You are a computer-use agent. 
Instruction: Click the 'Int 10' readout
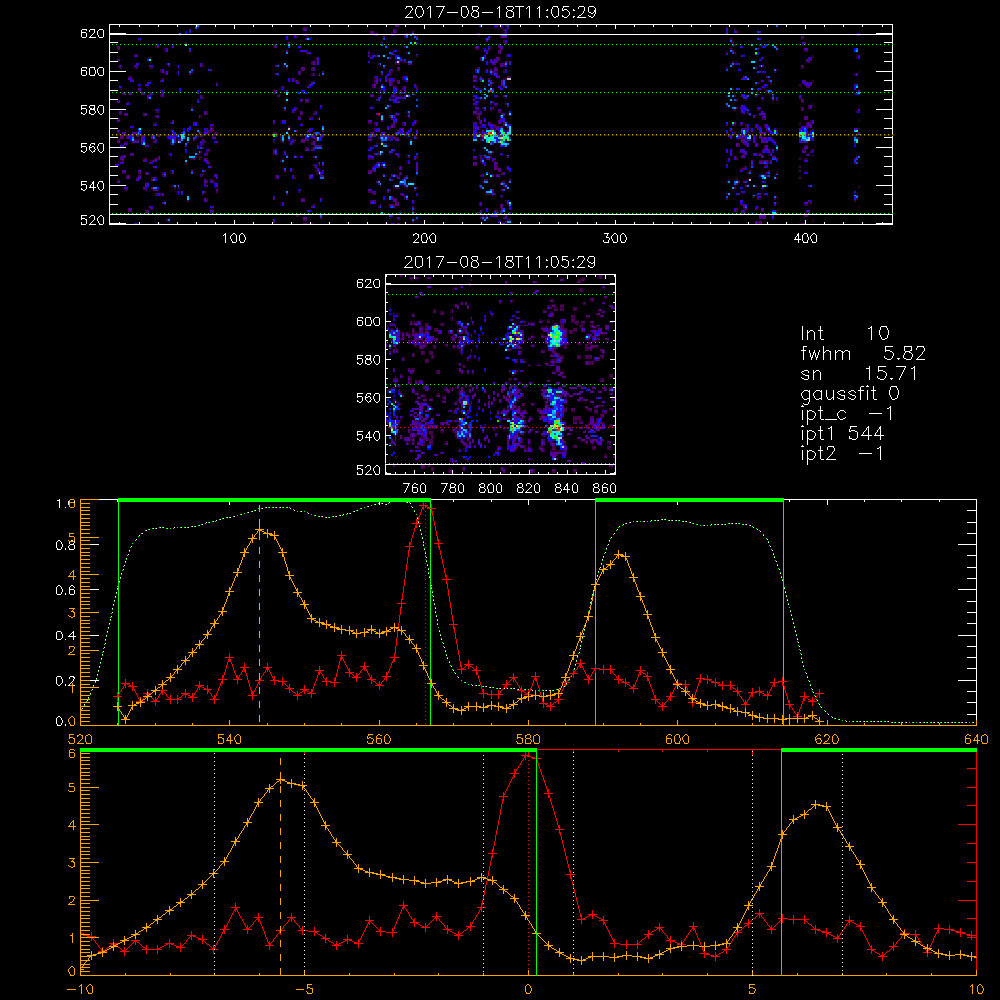[844, 333]
